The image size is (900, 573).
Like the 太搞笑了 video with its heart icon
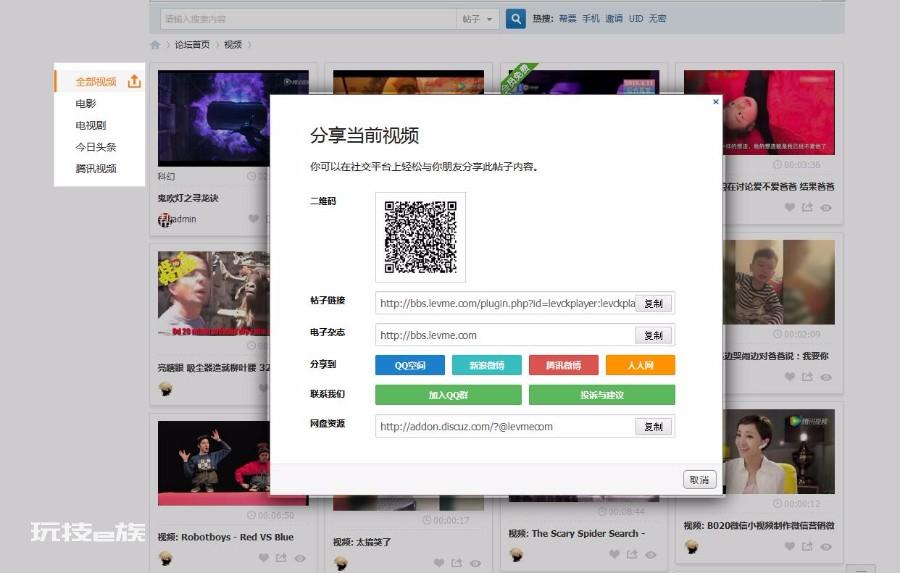pyautogui.click(x=439, y=563)
